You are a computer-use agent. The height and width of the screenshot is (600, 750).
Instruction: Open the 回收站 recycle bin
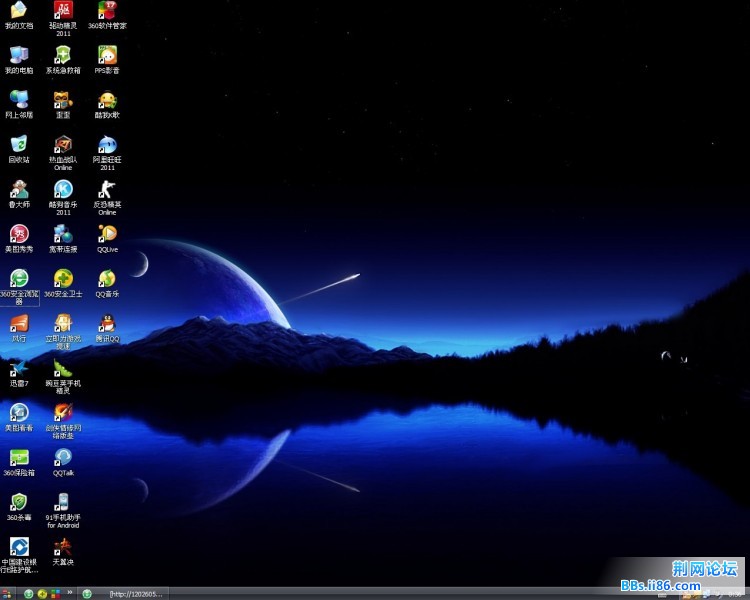coord(19,144)
